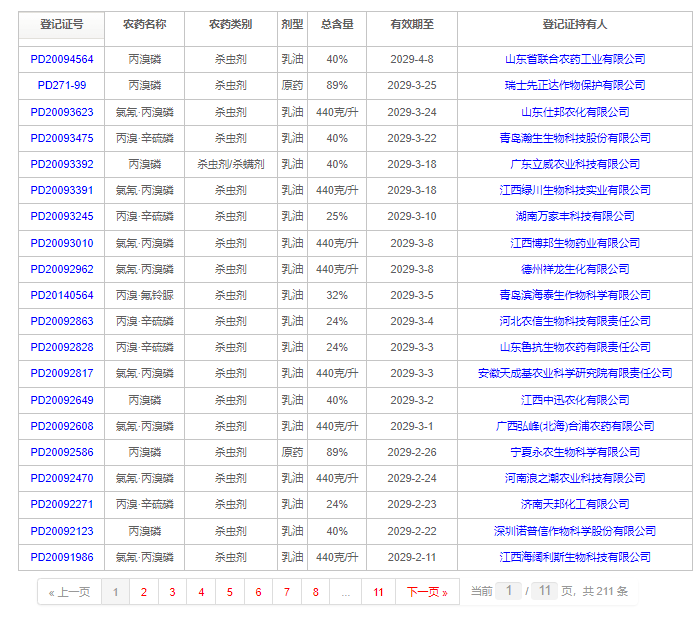The height and width of the screenshot is (620, 694).
Task: Open holder 德州祥龙生化有限公司
Action: (575, 269)
